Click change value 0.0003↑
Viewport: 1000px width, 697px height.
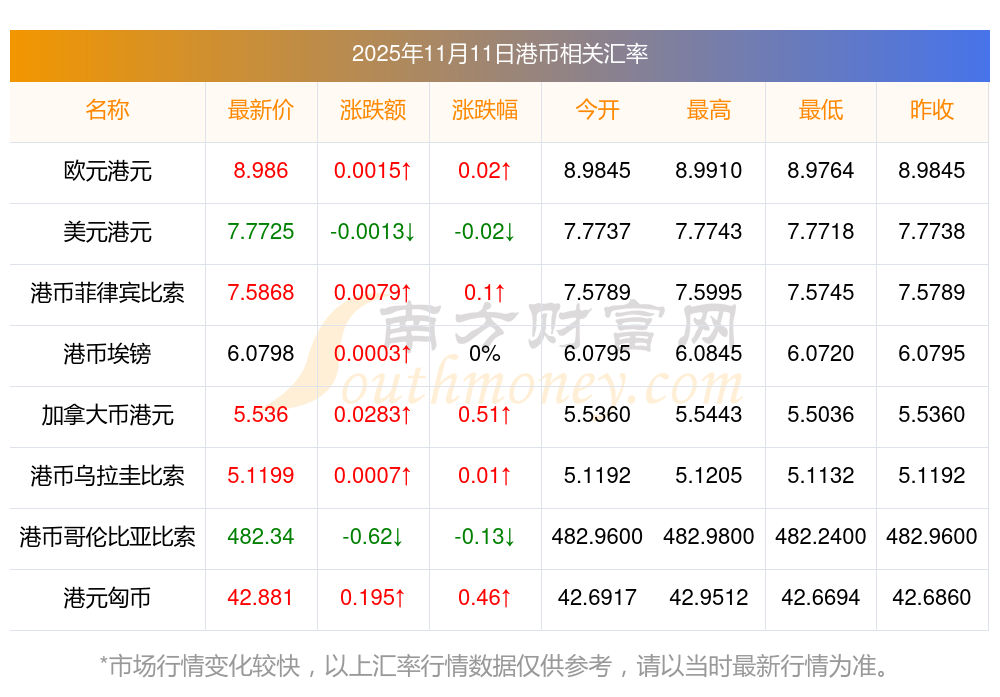373,353
